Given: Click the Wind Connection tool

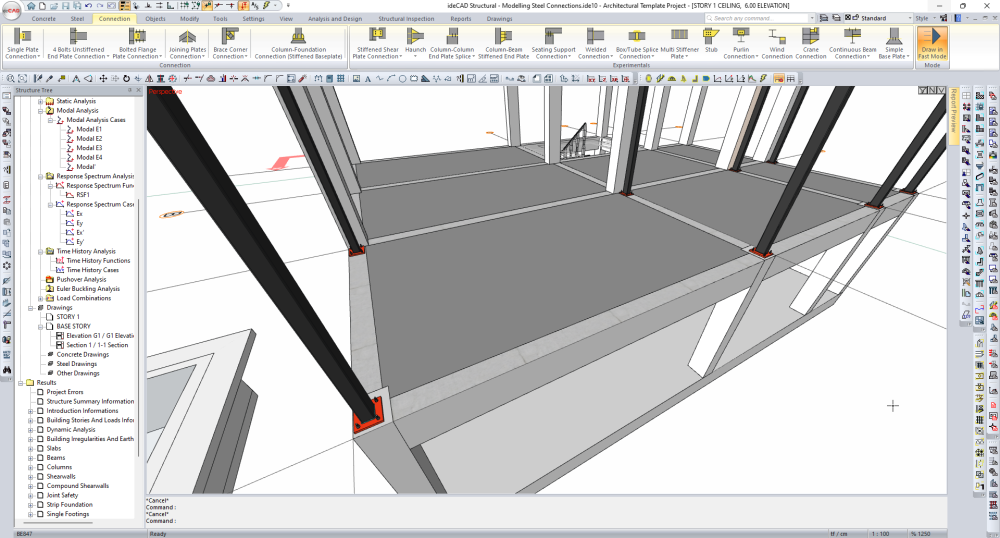Looking at the screenshot, I should click(x=776, y=37).
